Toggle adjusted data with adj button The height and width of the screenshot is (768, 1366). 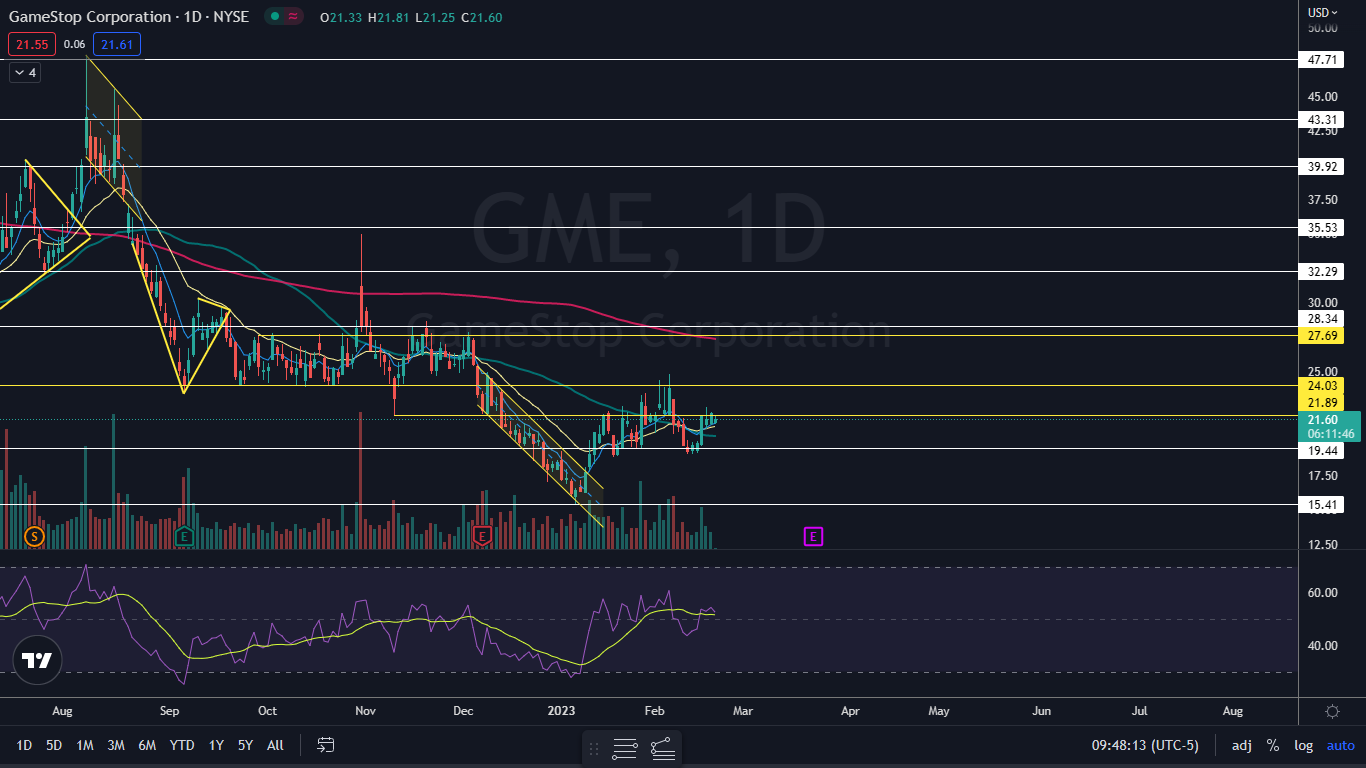click(1241, 745)
